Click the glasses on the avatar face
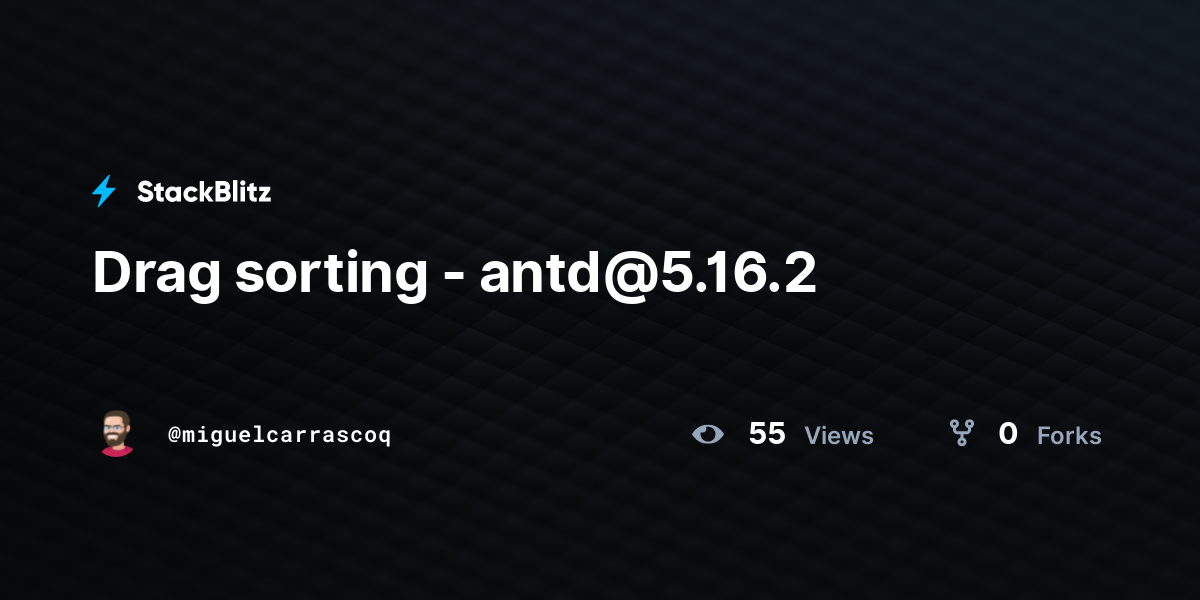Image resolution: width=1200 pixels, height=600 pixels. point(117,428)
